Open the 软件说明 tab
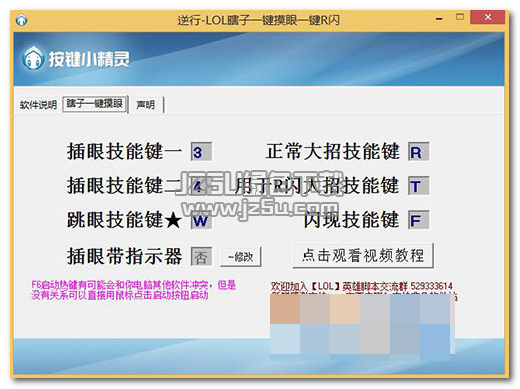The image size is (520, 389). pyautogui.click(x=38, y=105)
